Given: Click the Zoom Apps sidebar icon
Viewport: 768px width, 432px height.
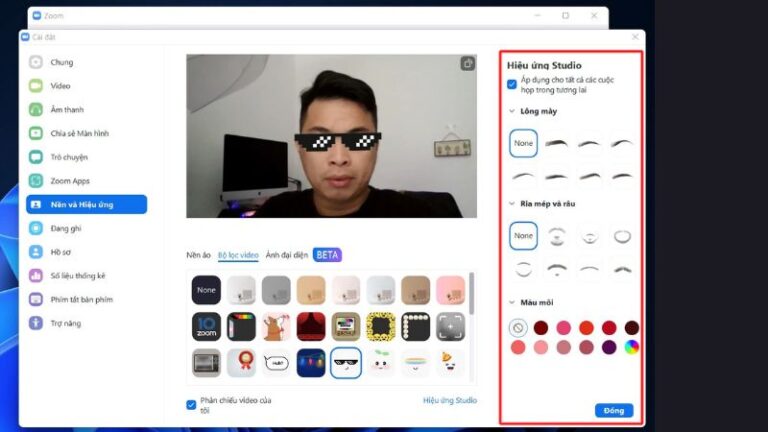Looking at the screenshot, I should [x=36, y=181].
